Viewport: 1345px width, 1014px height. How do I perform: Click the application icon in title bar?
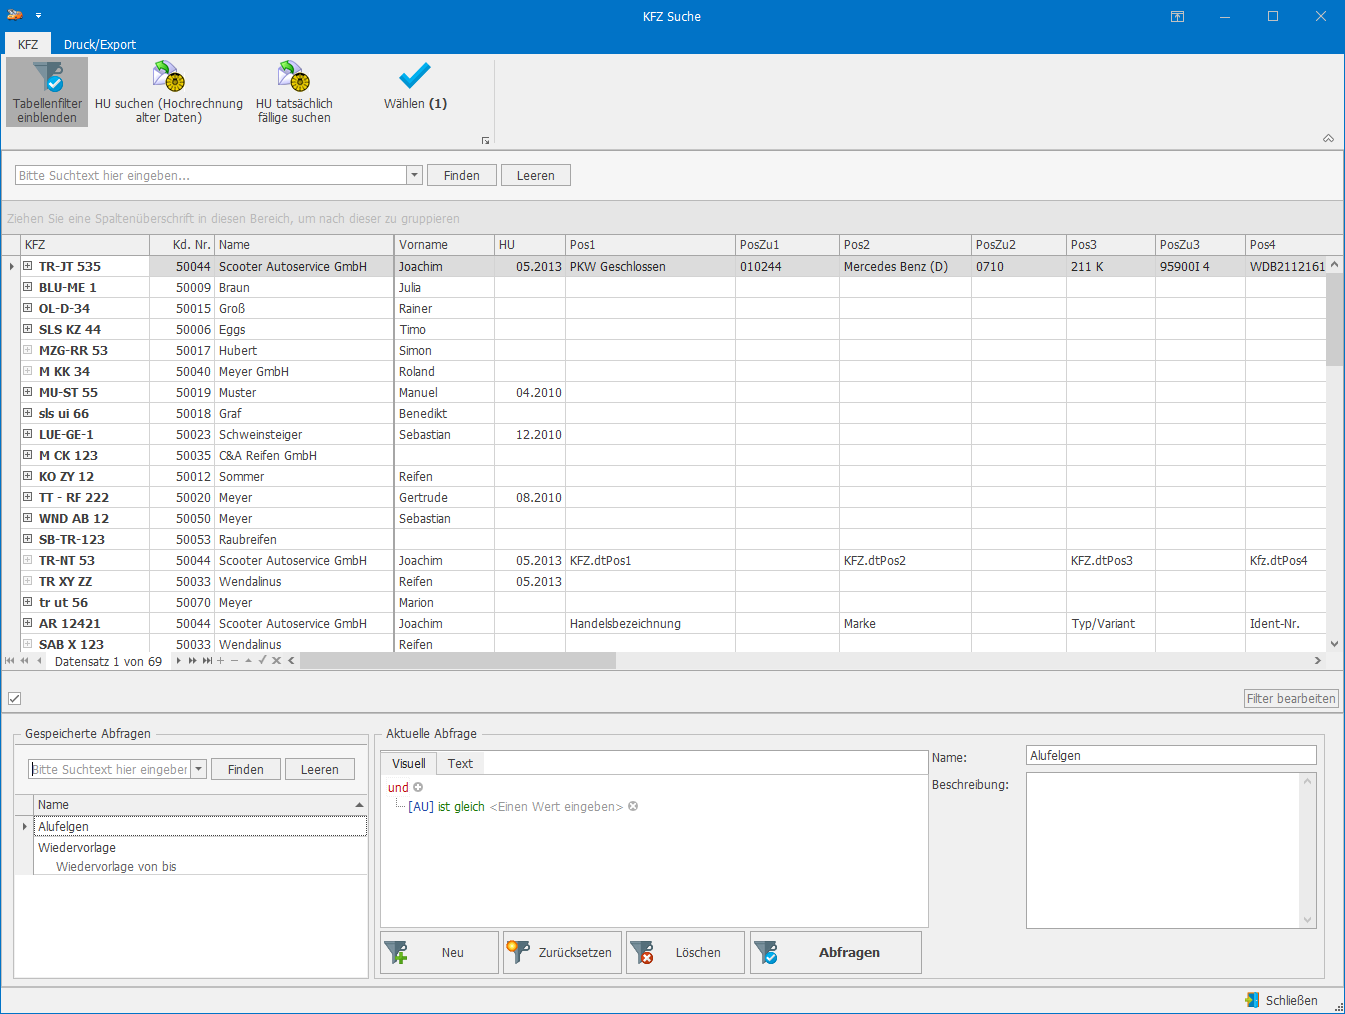tap(15, 15)
